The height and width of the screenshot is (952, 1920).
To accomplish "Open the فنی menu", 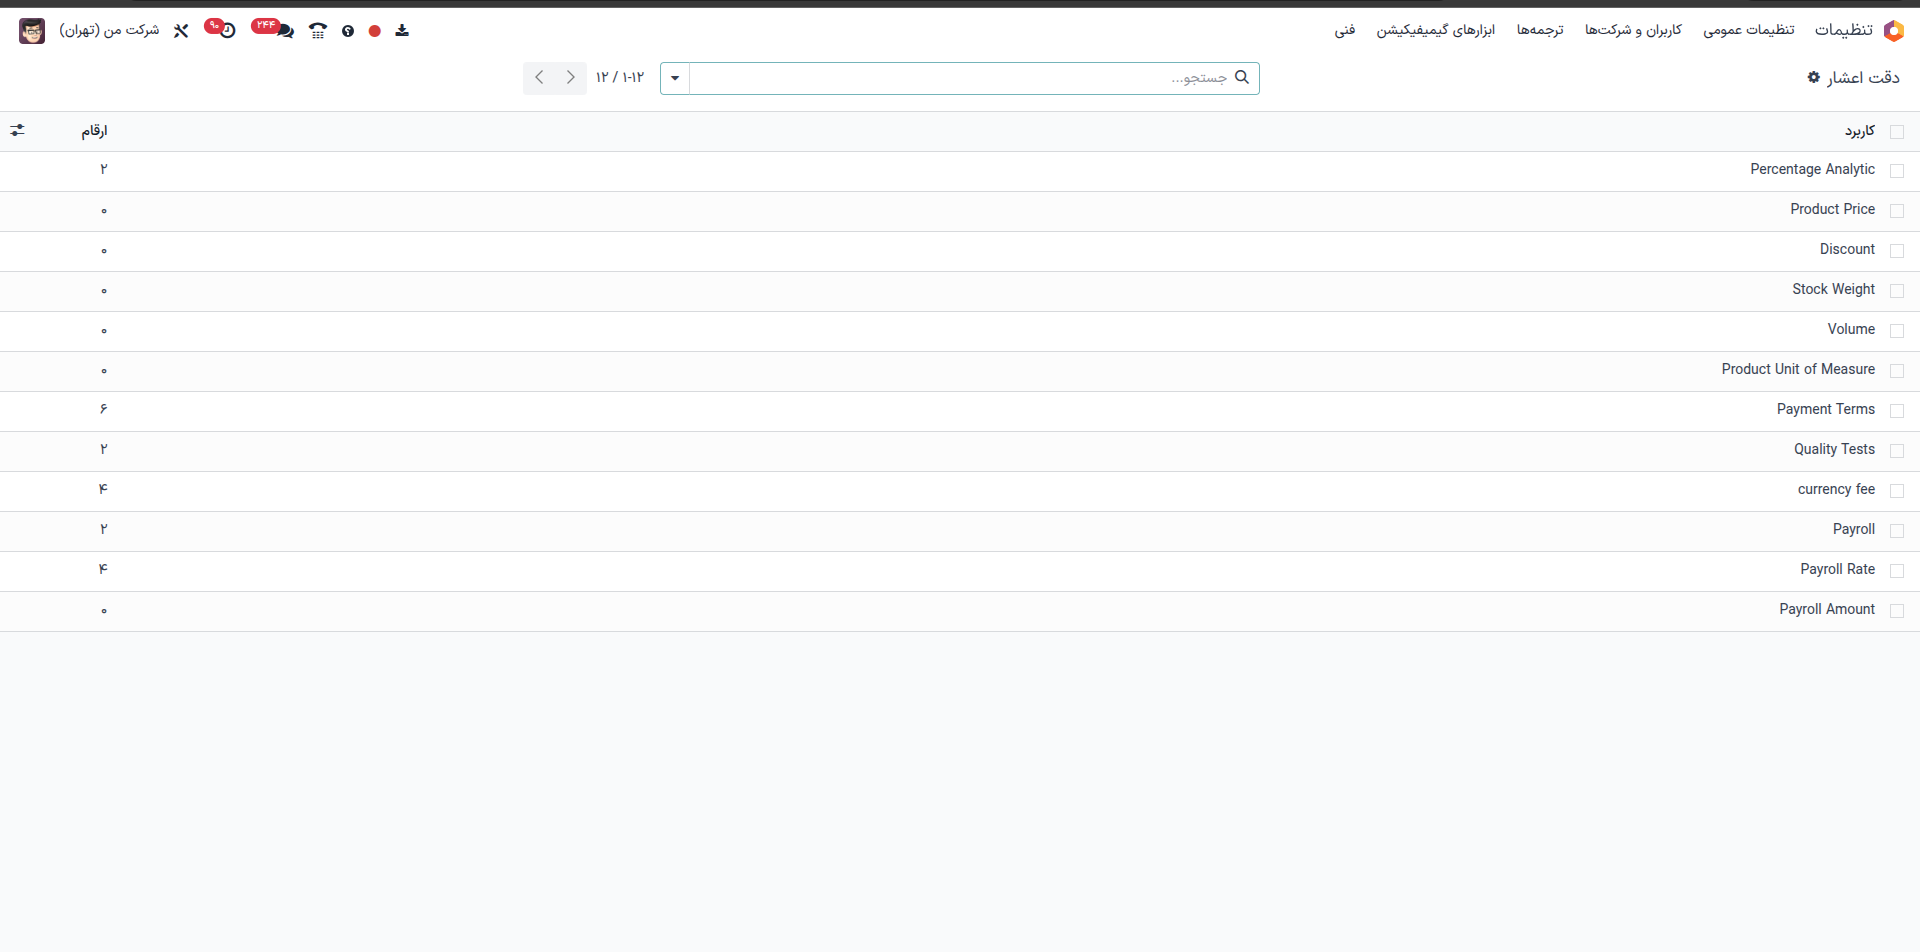I will [1345, 31].
